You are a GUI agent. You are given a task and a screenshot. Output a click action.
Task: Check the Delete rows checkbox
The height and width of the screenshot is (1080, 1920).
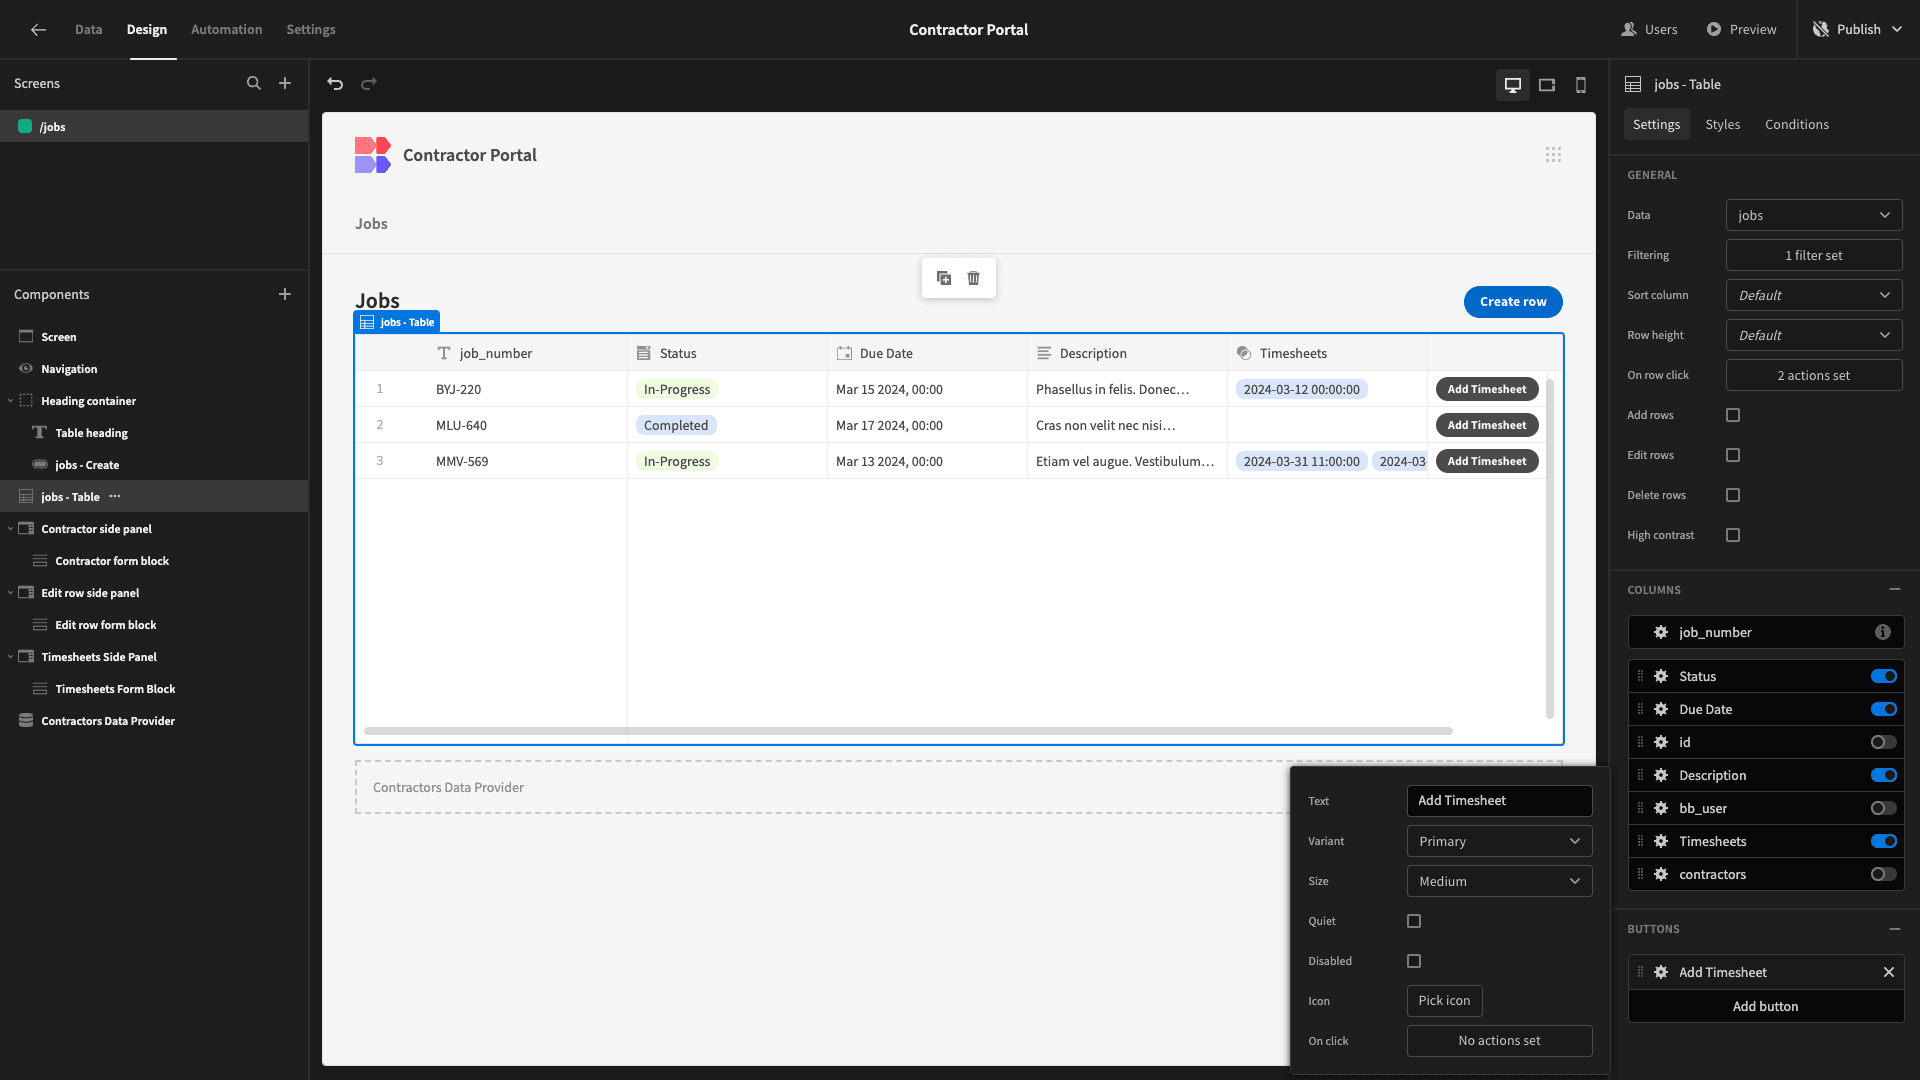pos(1733,496)
